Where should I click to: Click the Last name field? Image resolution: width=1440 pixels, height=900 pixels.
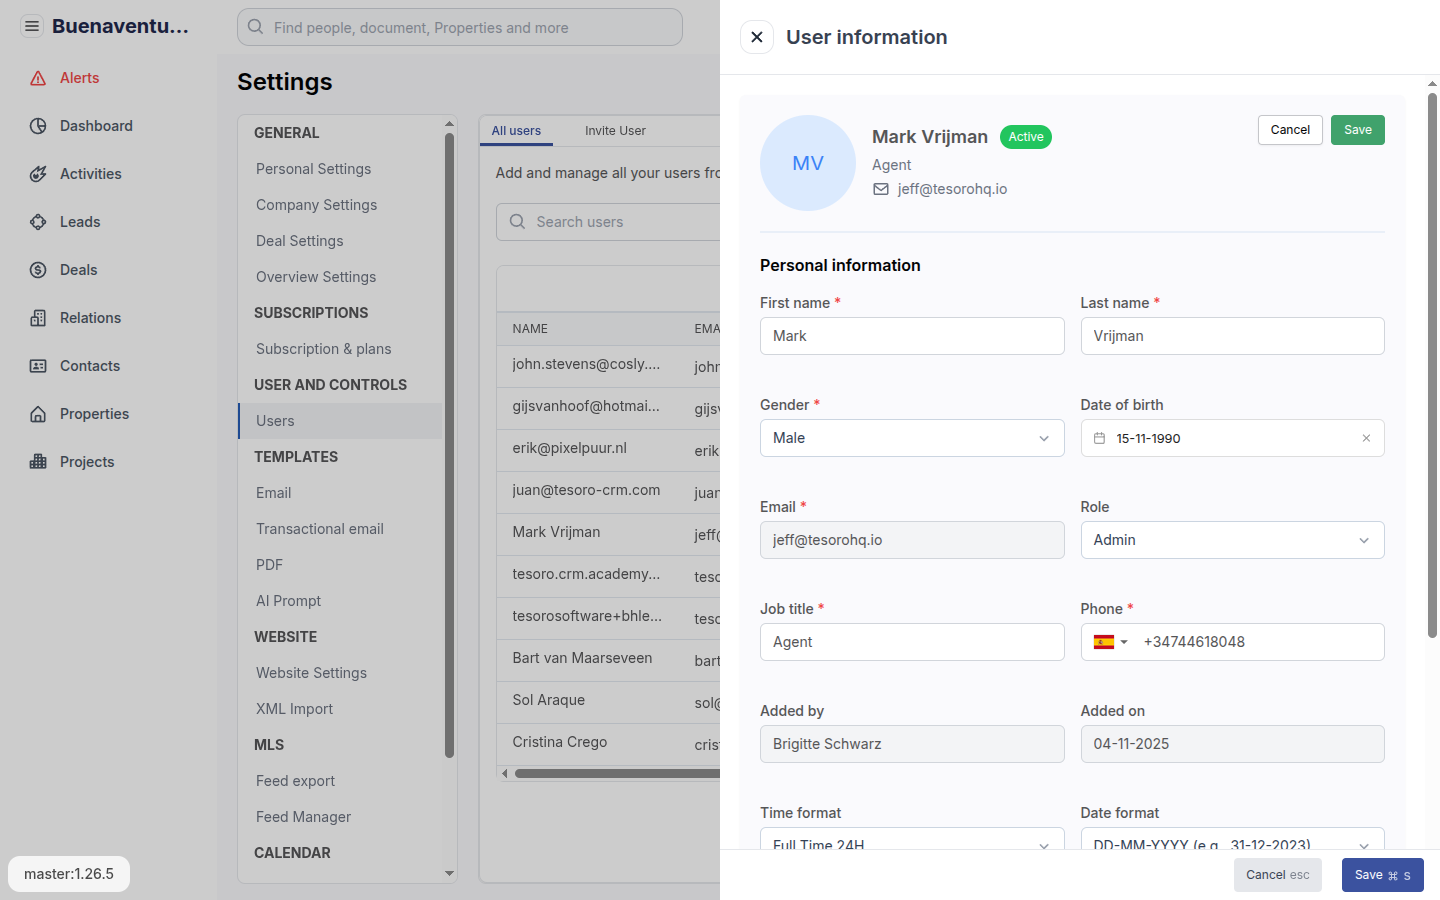click(1232, 336)
